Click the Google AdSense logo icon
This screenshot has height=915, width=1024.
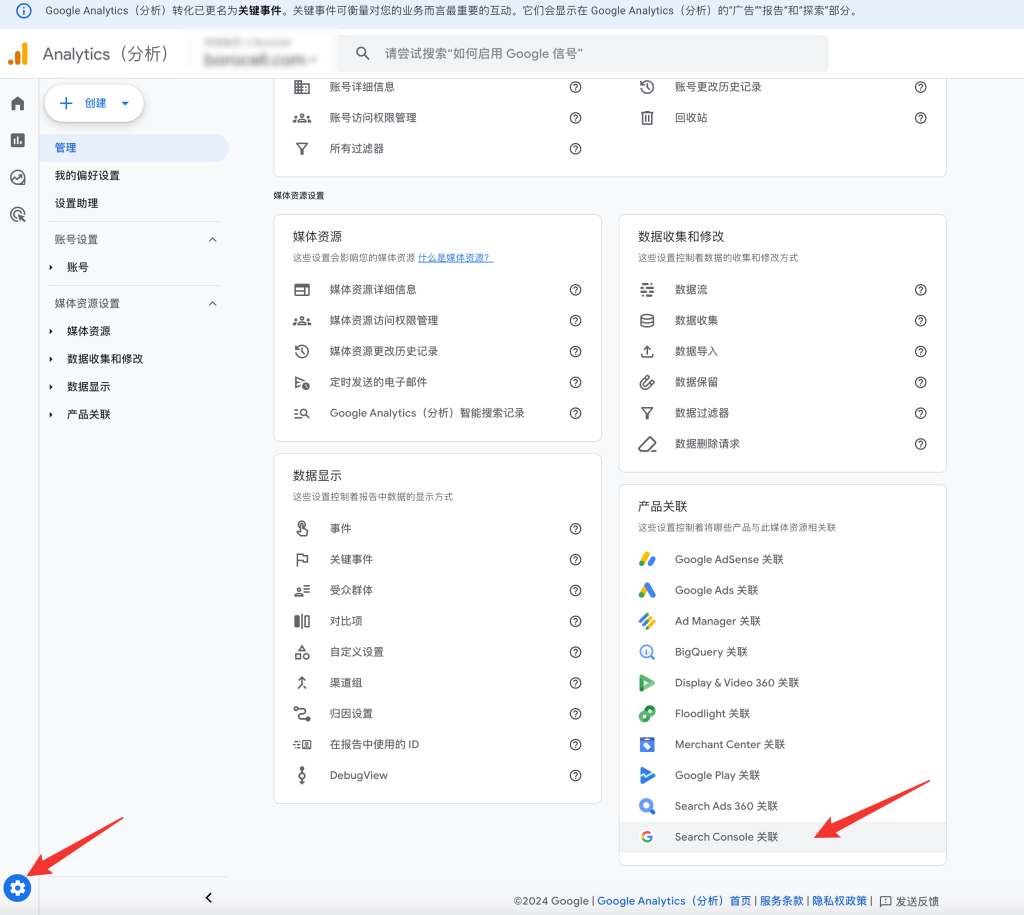[x=647, y=559]
